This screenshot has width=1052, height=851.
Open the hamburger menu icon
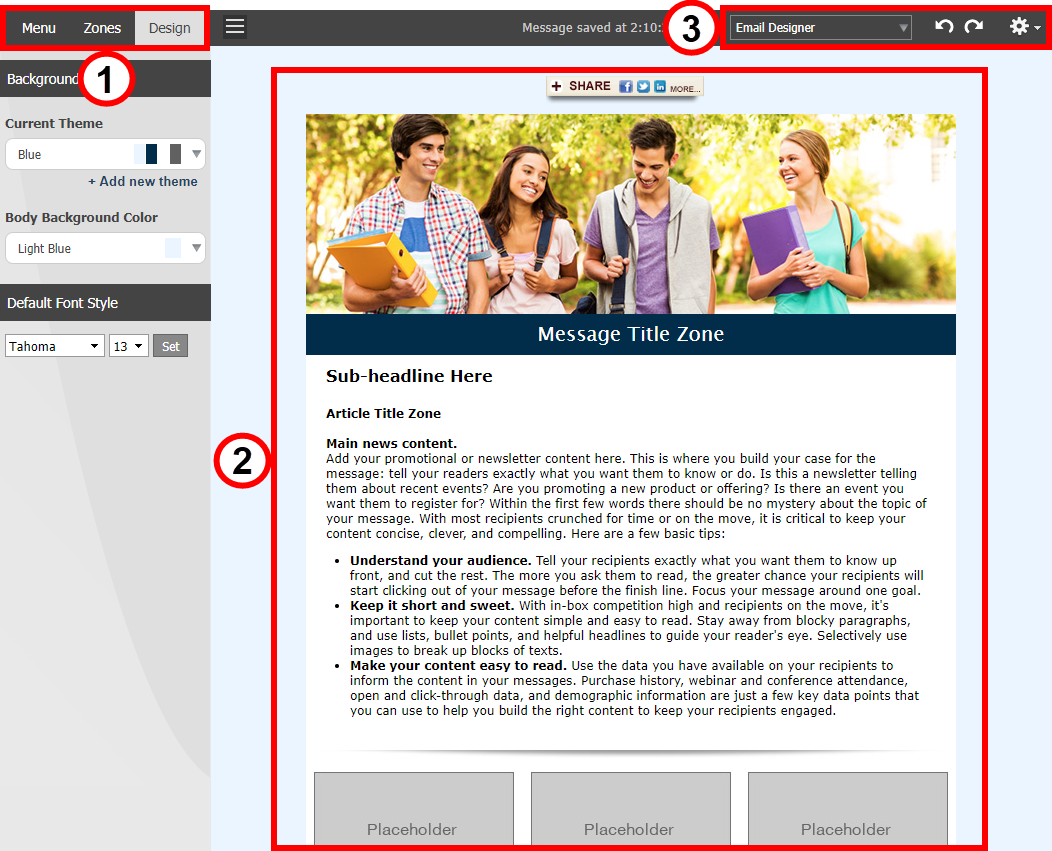pos(235,27)
